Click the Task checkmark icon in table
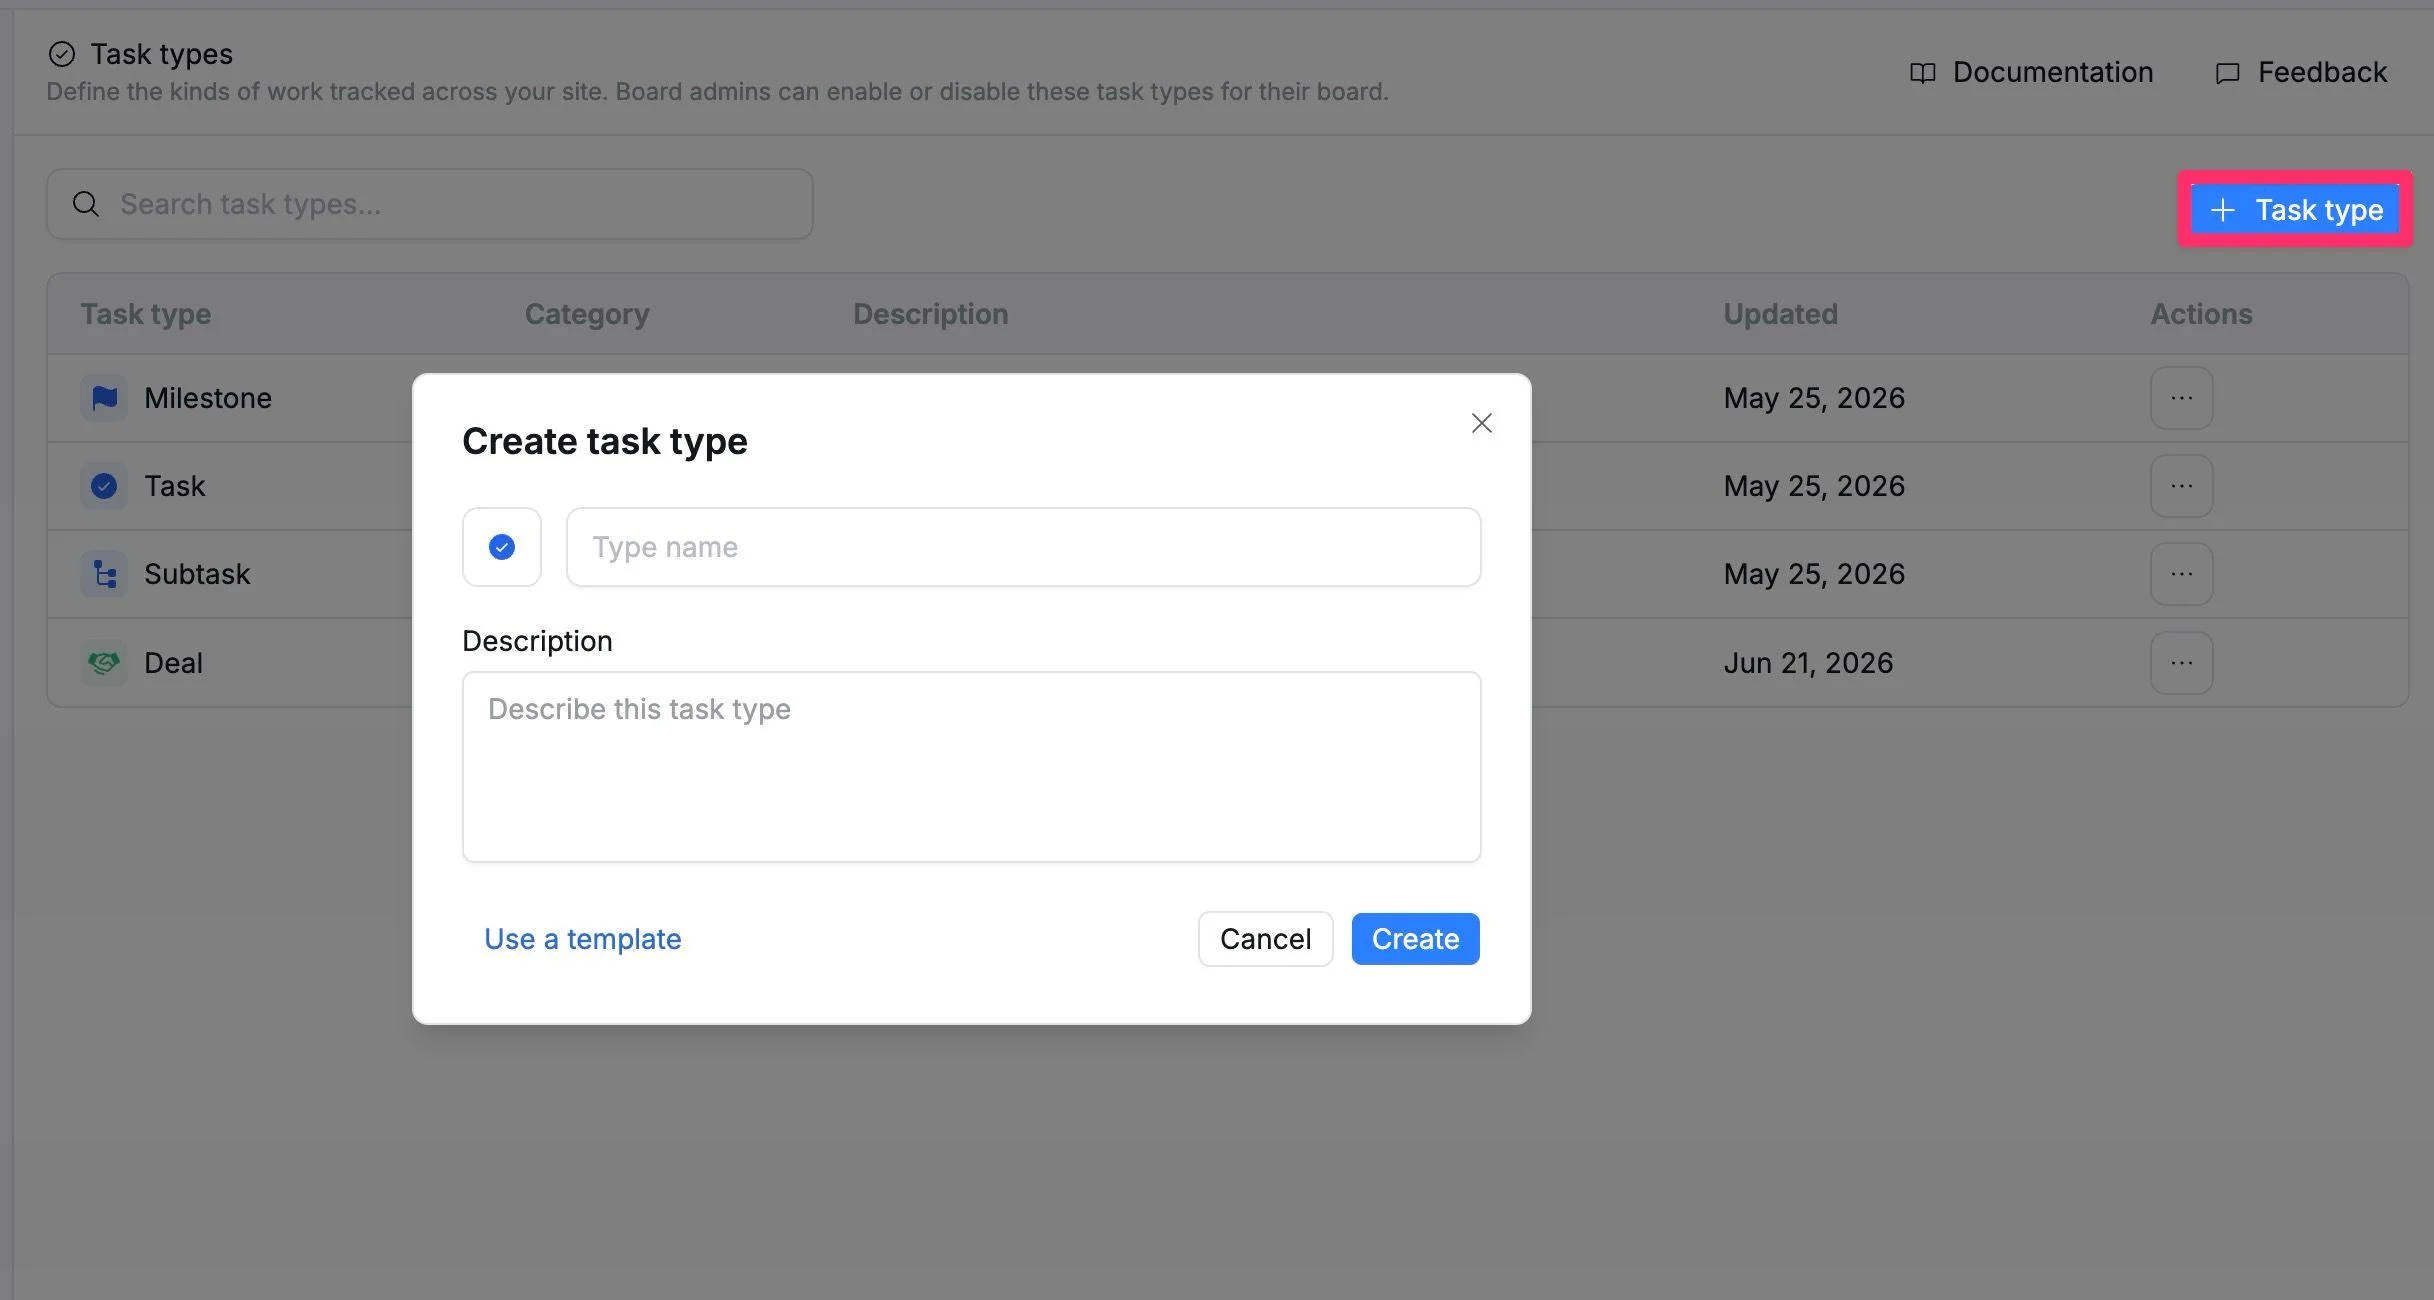This screenshot has height=1300, width=2434. coord(104,486)
